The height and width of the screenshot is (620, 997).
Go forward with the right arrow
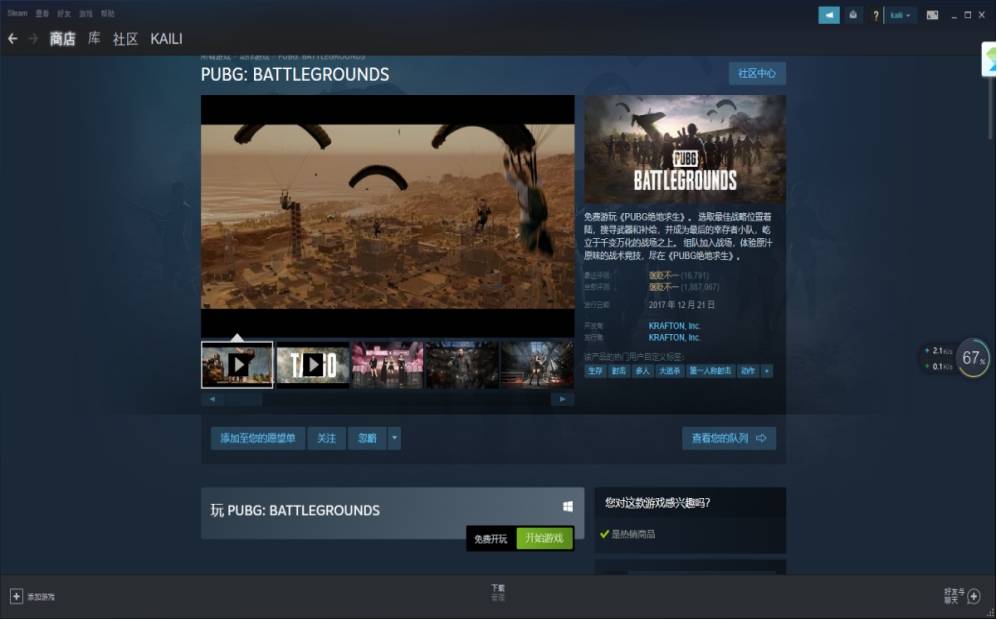tap(34, 39)
